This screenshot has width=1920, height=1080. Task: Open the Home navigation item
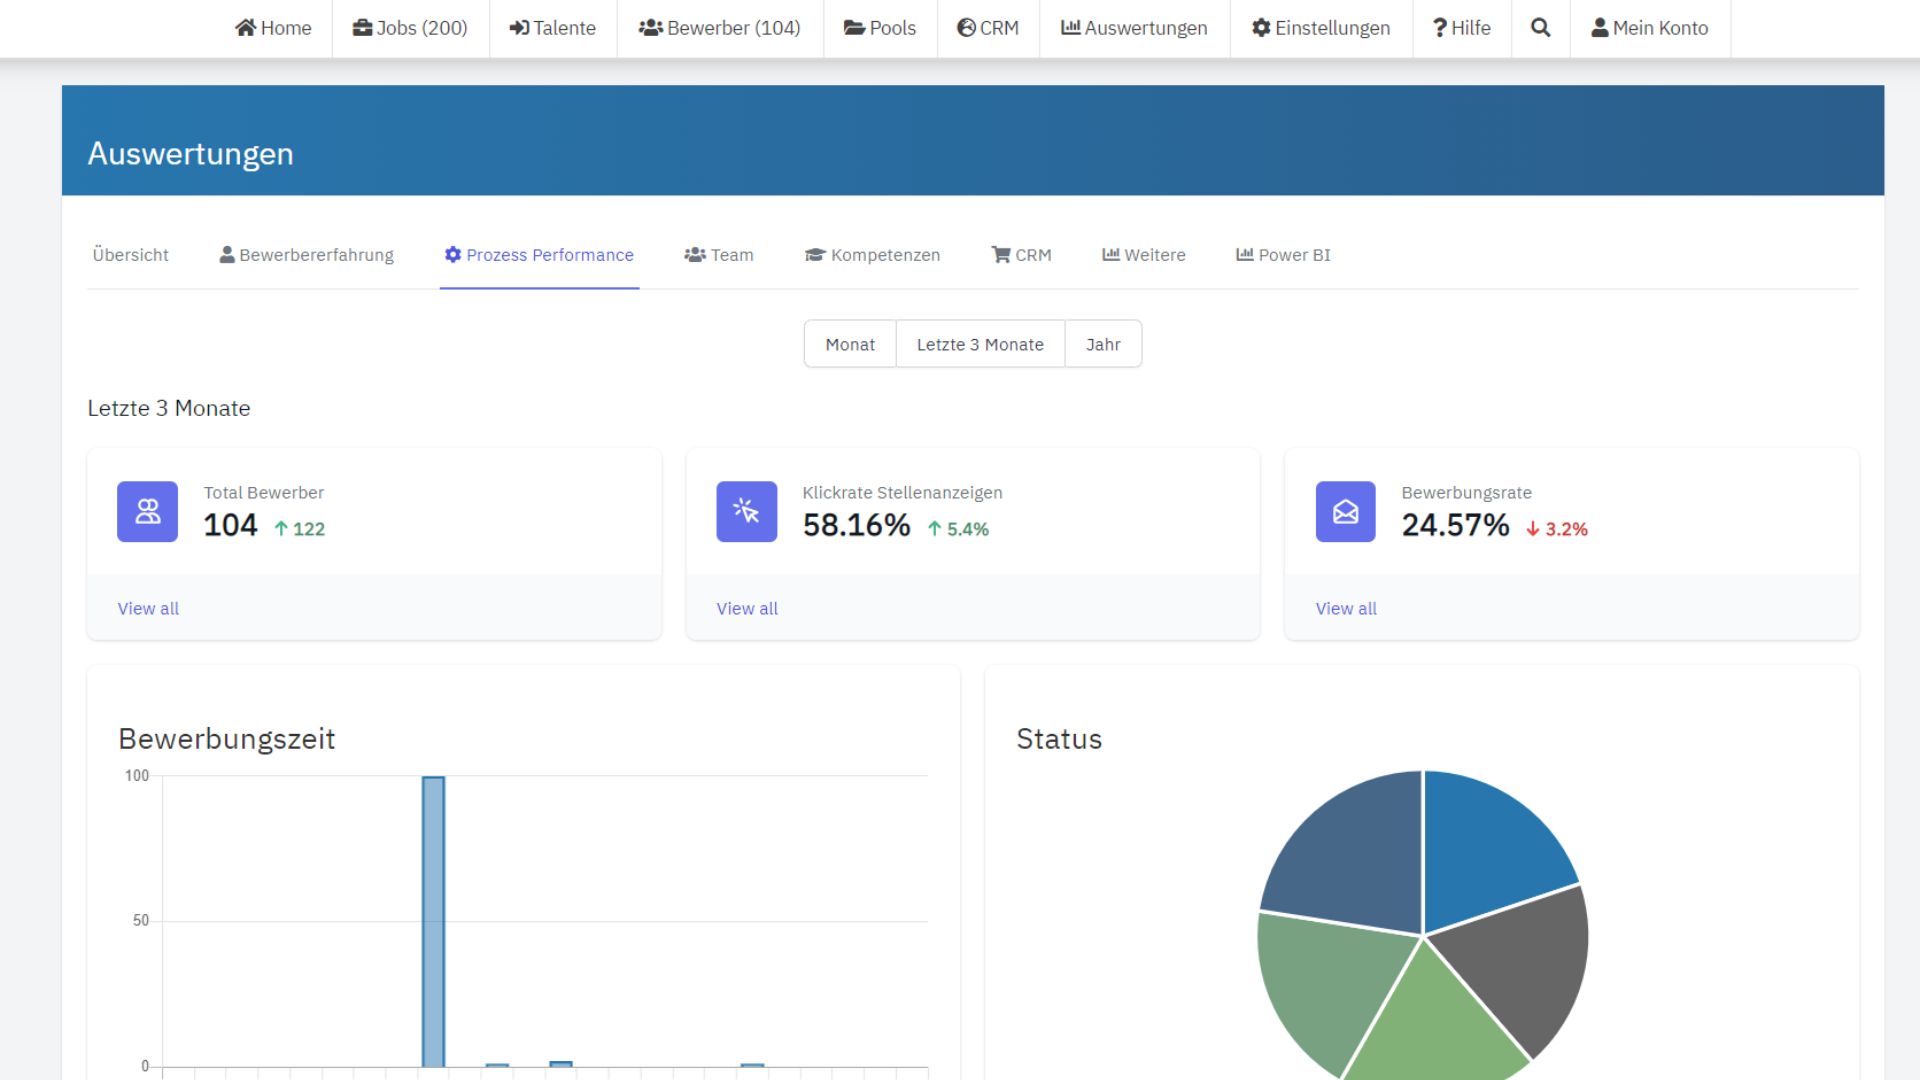(x=273, y=28)
